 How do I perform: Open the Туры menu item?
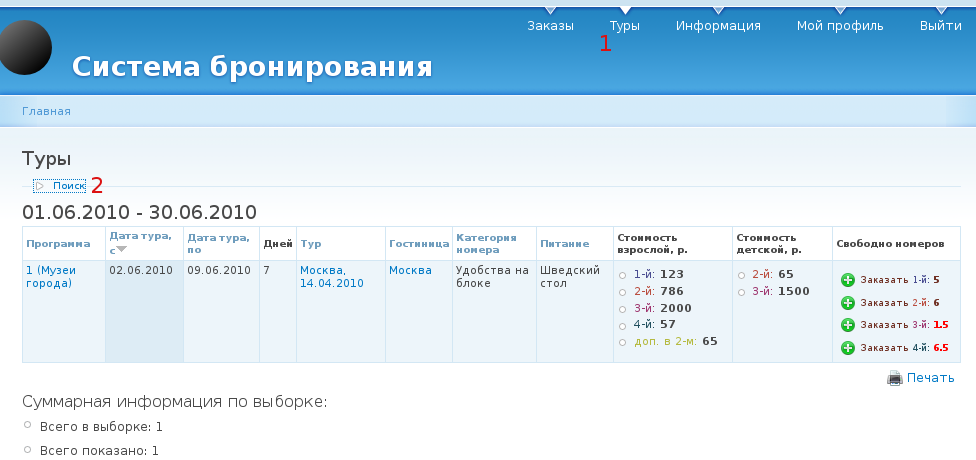[x=624, y=26]
